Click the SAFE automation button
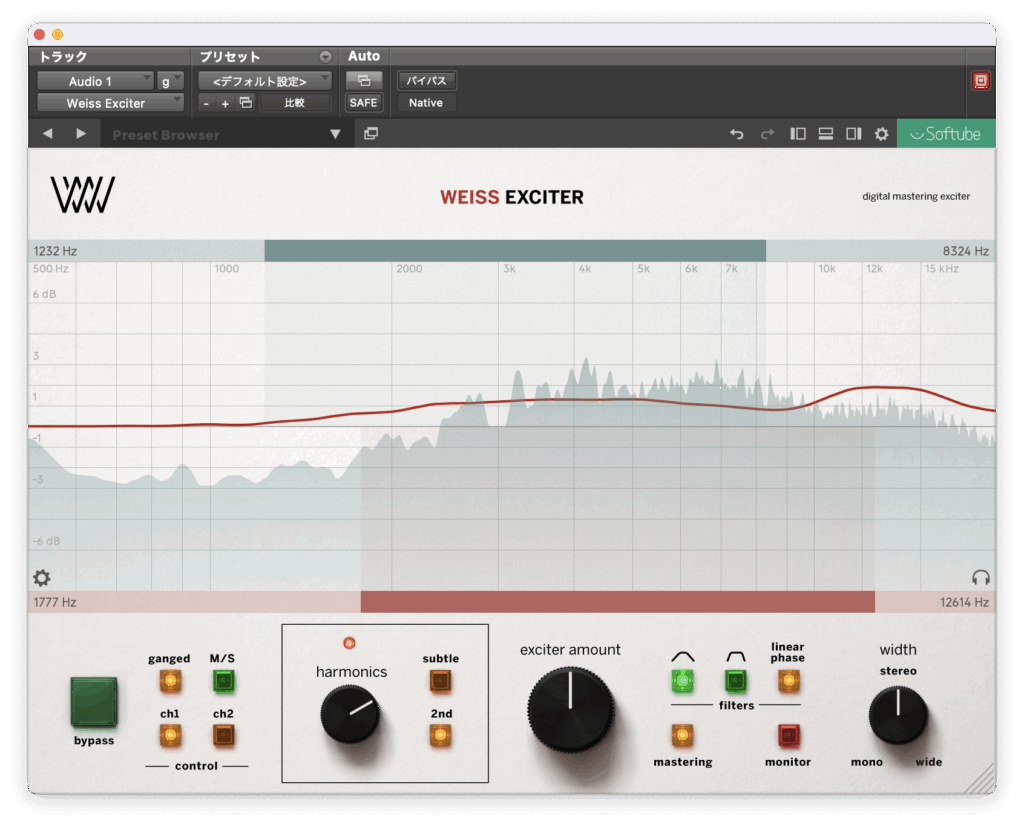 pyautogui.click(x=364, y=103)
